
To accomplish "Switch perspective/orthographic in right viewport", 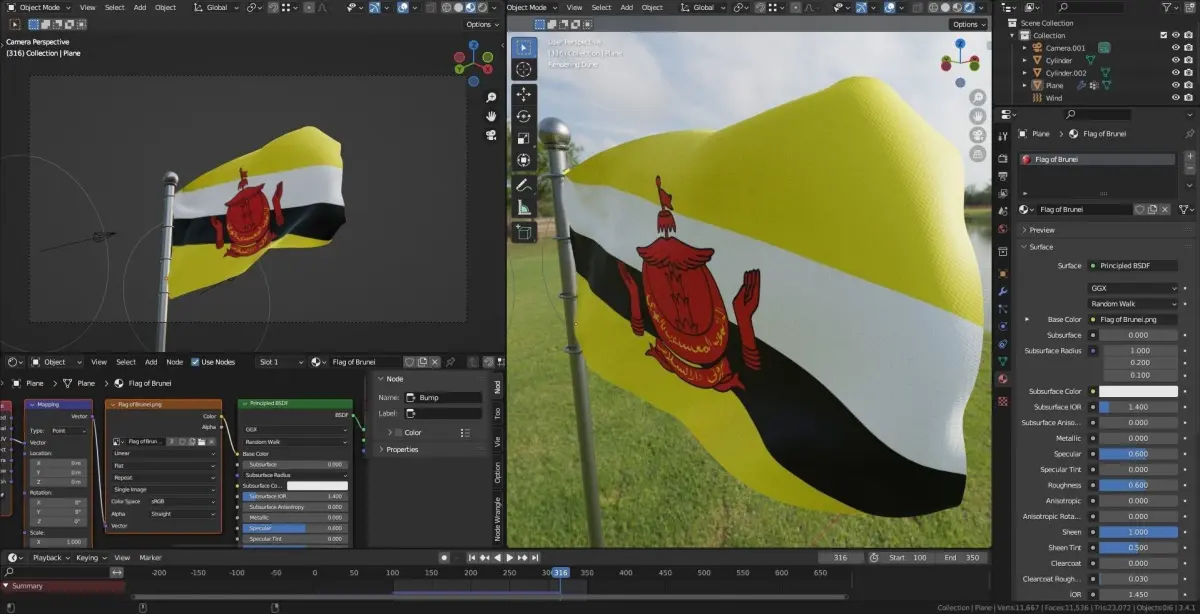I will (x=977, y=152).
